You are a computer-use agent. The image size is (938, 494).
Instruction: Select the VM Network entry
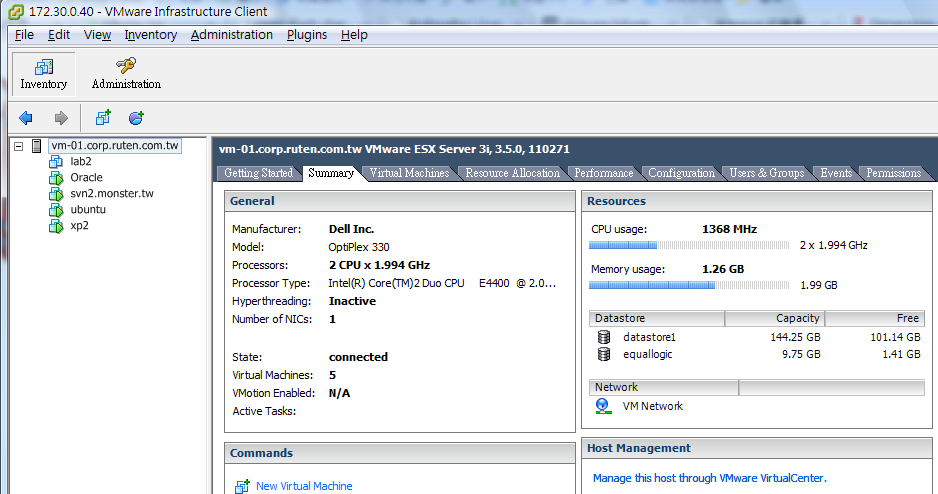[x=653, y=406]
